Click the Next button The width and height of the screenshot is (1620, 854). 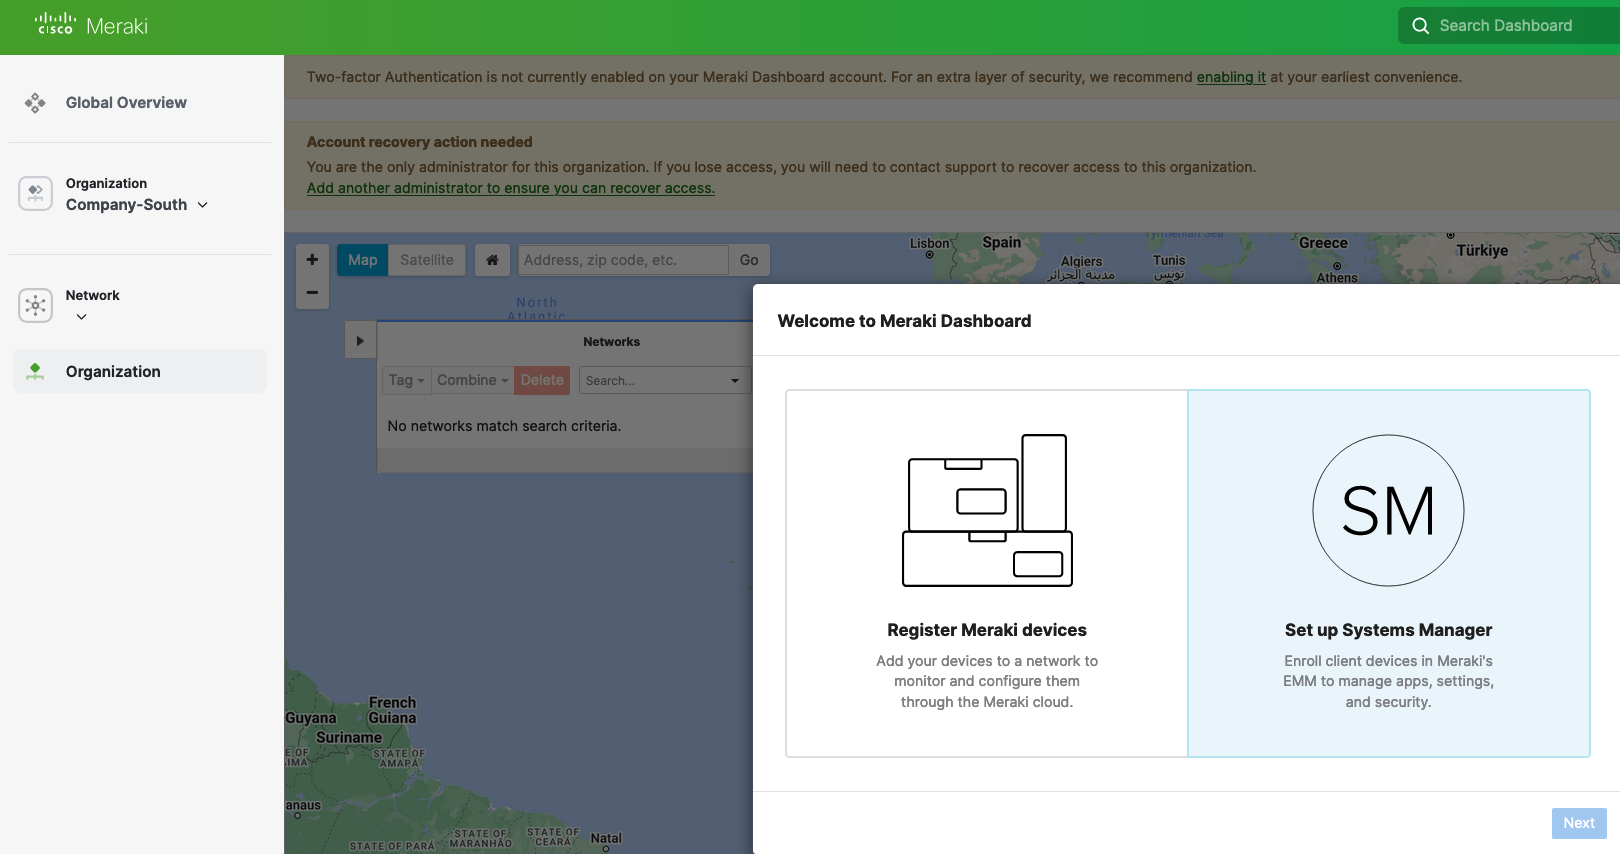1579,823
